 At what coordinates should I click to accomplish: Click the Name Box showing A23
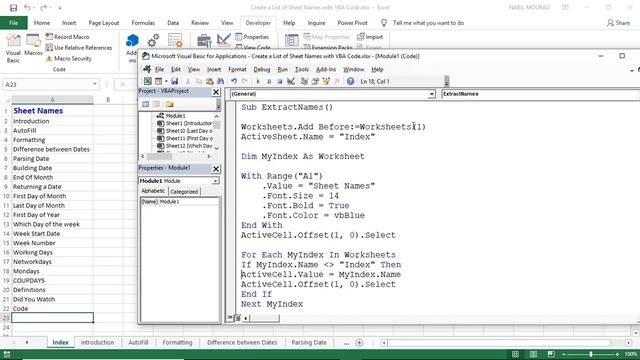click(x=47, y=84)
